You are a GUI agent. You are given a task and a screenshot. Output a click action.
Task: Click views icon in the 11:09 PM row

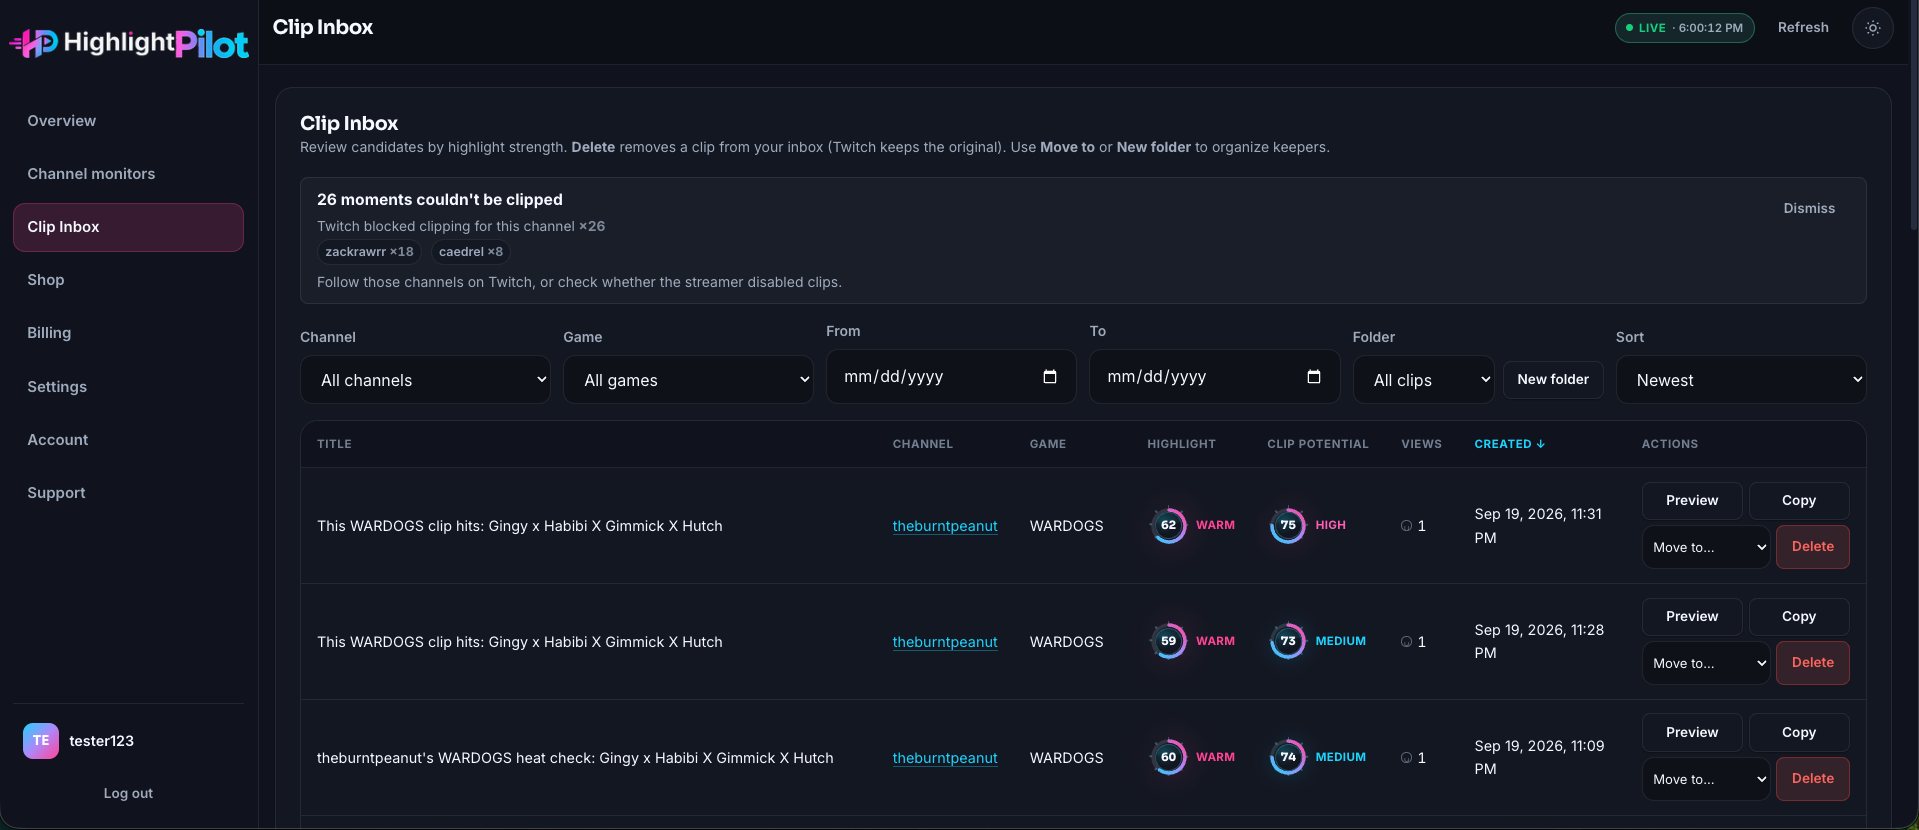coord(1406,758)
